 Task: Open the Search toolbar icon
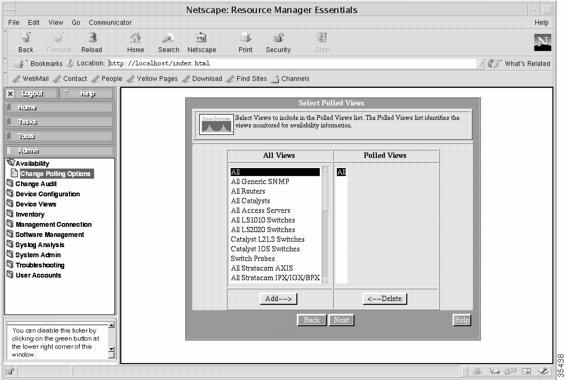tap(168, 42)
